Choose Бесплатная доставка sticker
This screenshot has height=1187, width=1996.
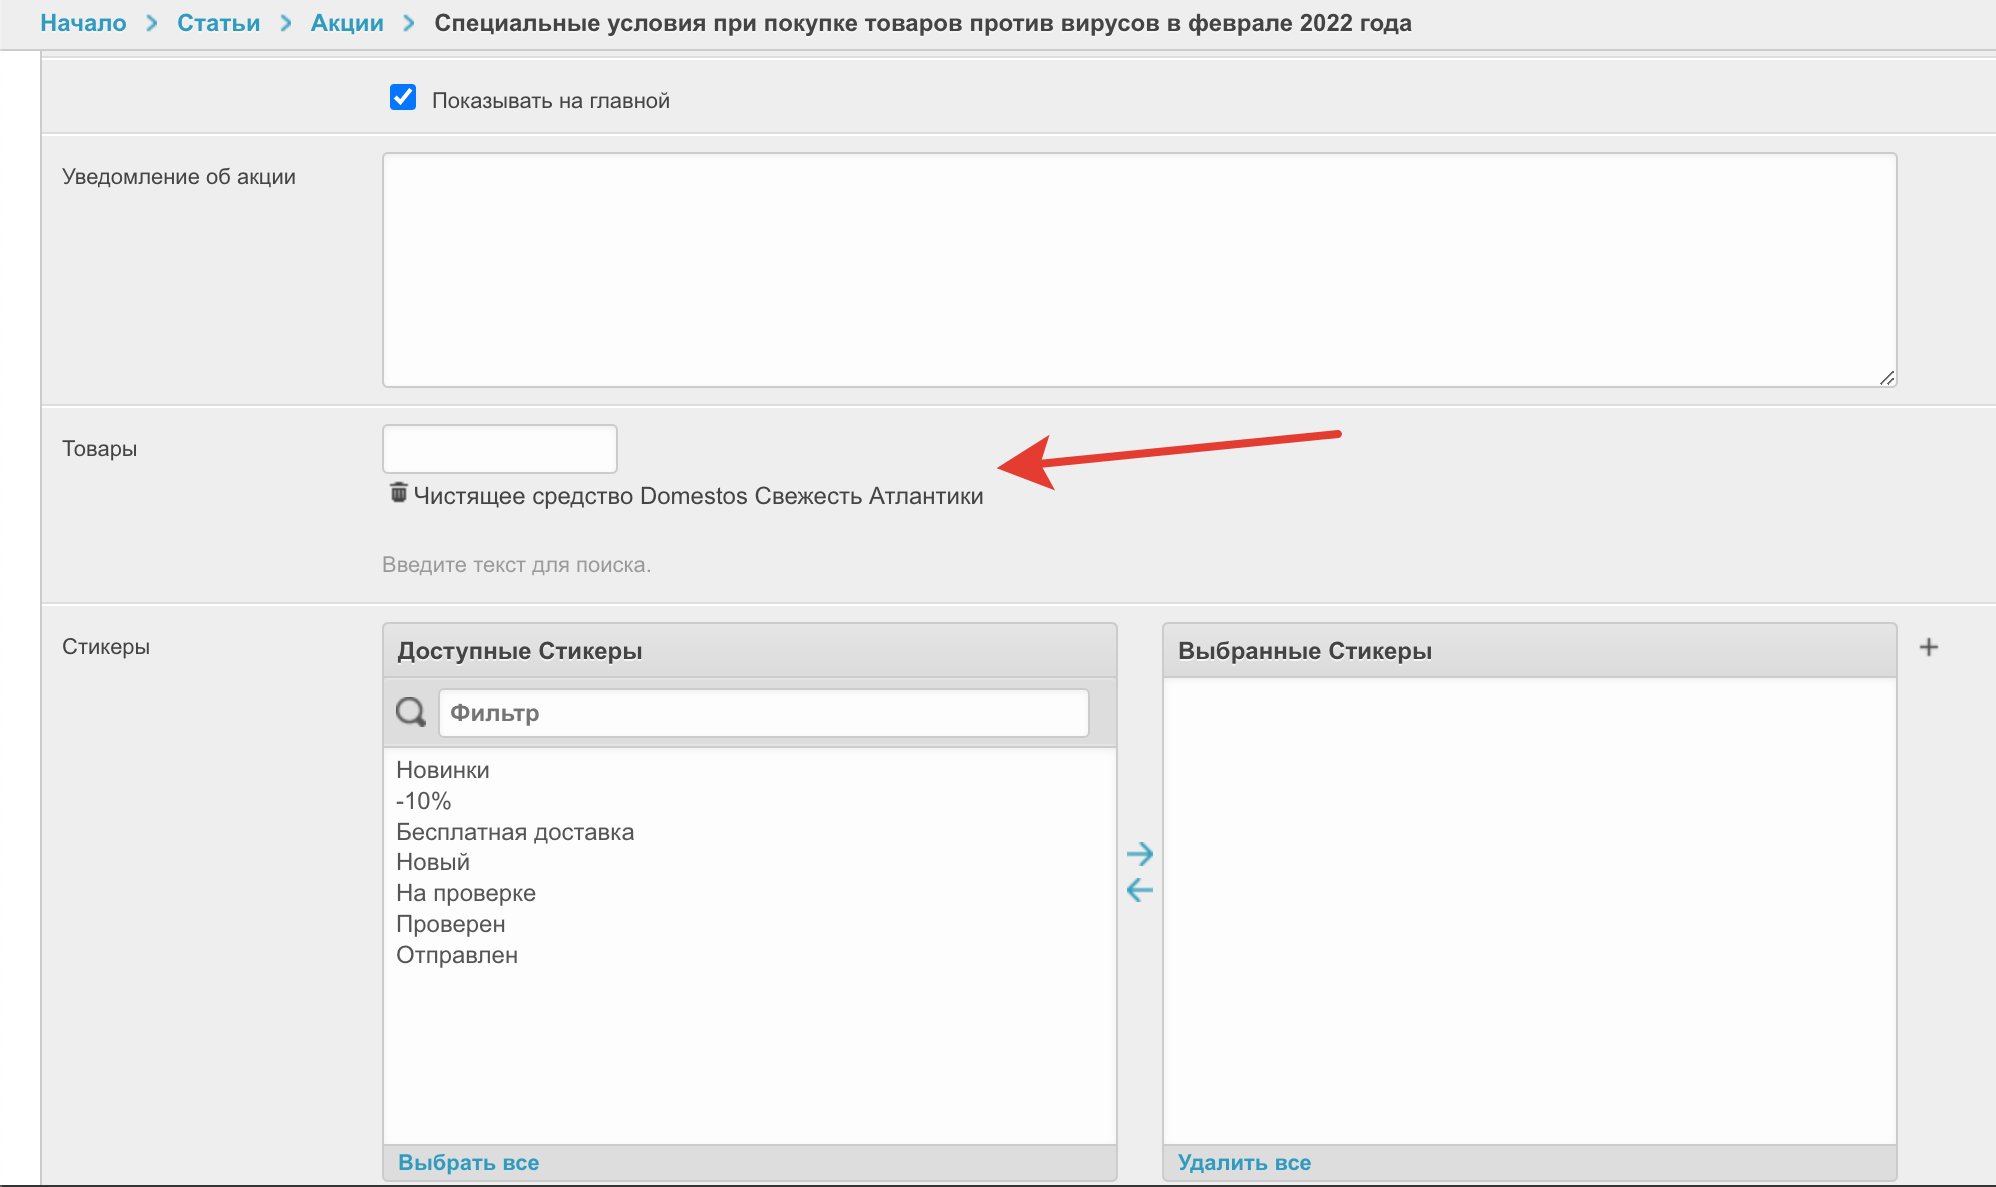[x=514, y=832]
